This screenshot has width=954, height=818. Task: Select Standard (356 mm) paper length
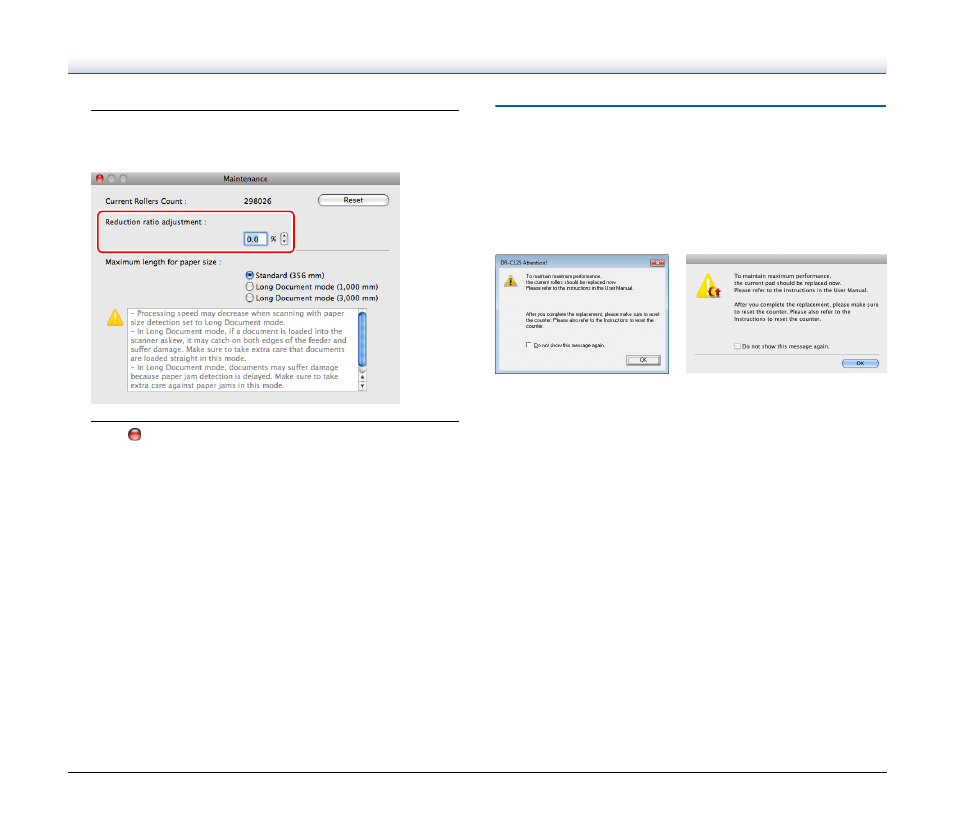click(249, 275)
